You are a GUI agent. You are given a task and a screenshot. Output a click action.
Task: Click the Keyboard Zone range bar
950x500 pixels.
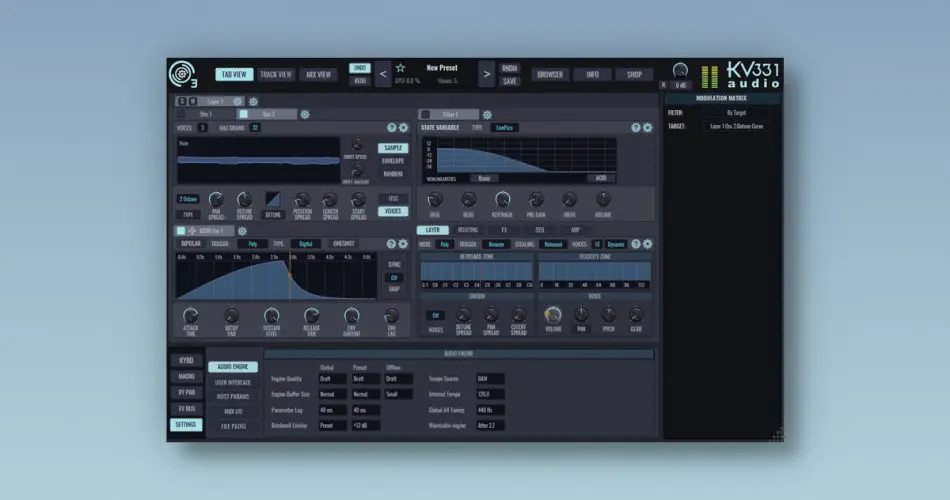point(476,272)
